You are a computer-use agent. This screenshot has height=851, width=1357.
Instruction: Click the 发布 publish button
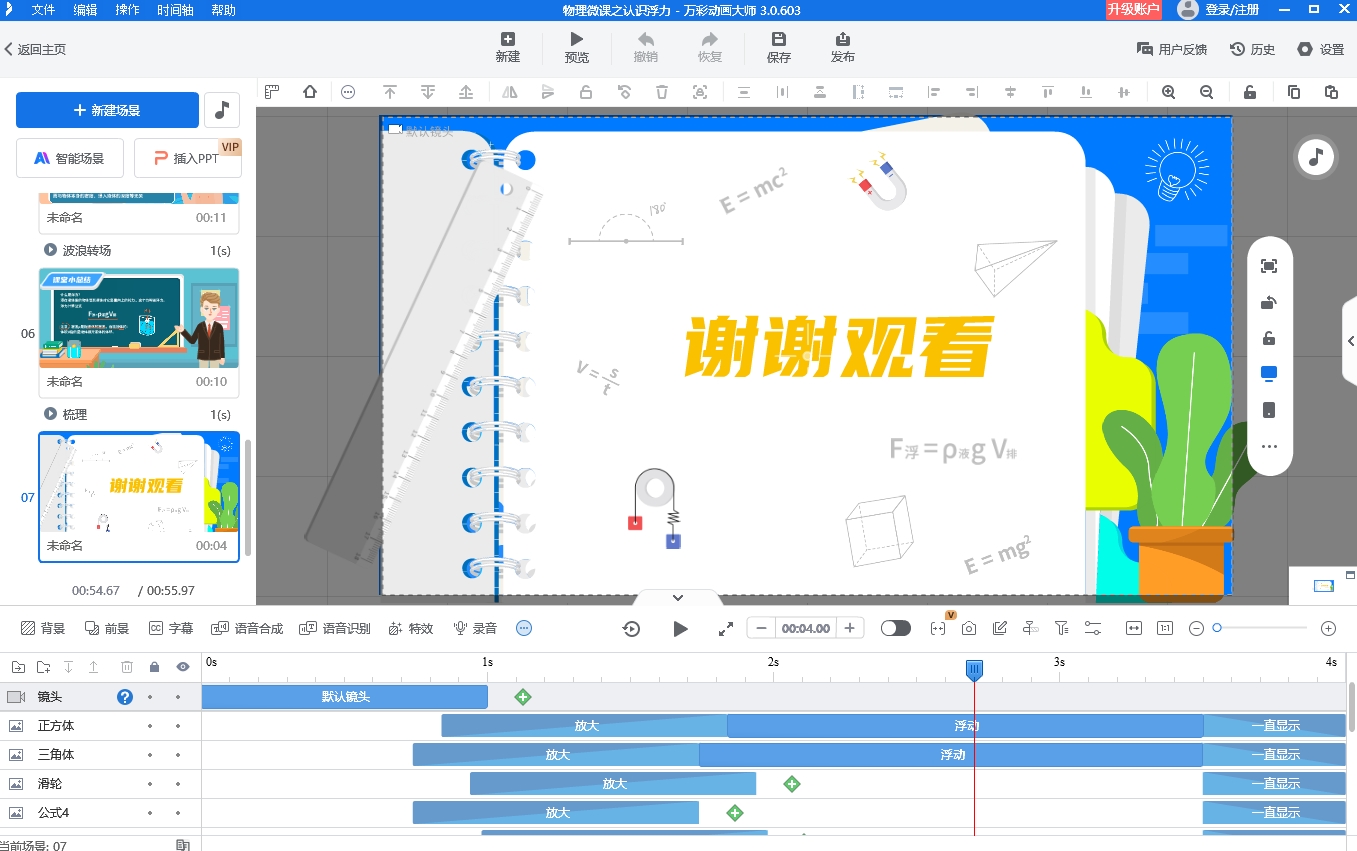click(x=842, y=47)
